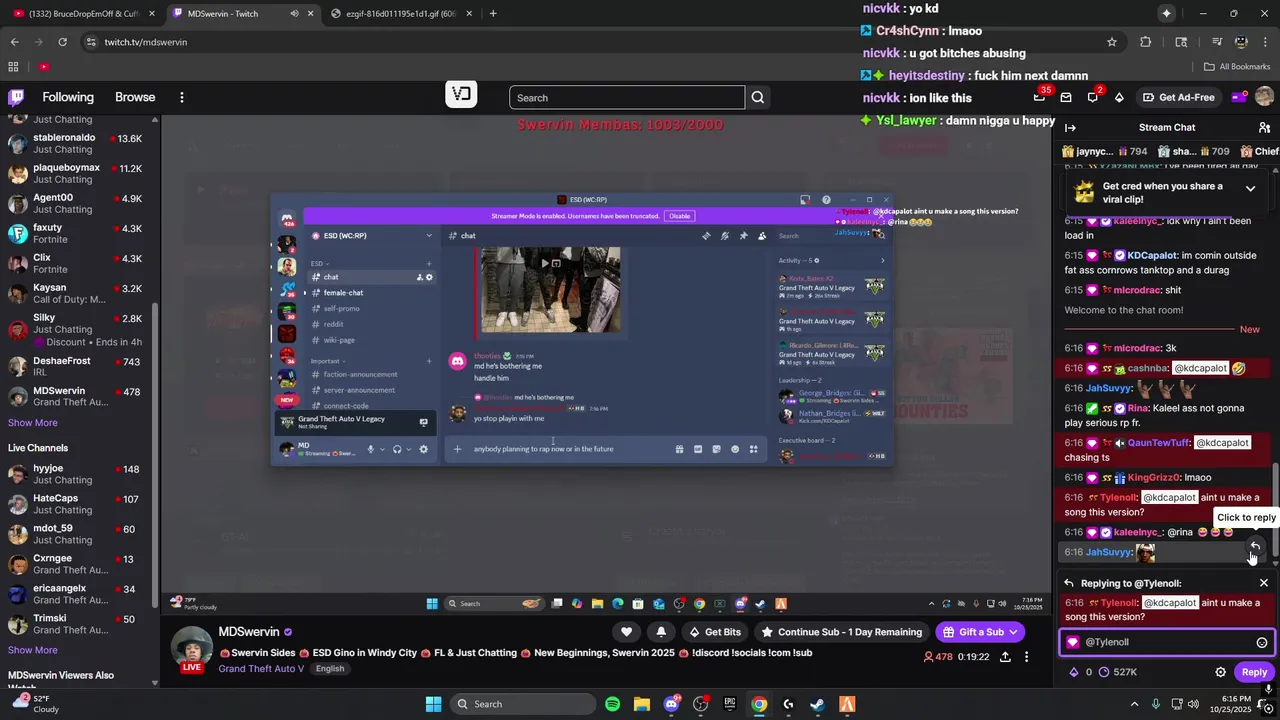Select stableronaldo in followed channels
The image size is (1280, 720).
[x=75, y=143]
